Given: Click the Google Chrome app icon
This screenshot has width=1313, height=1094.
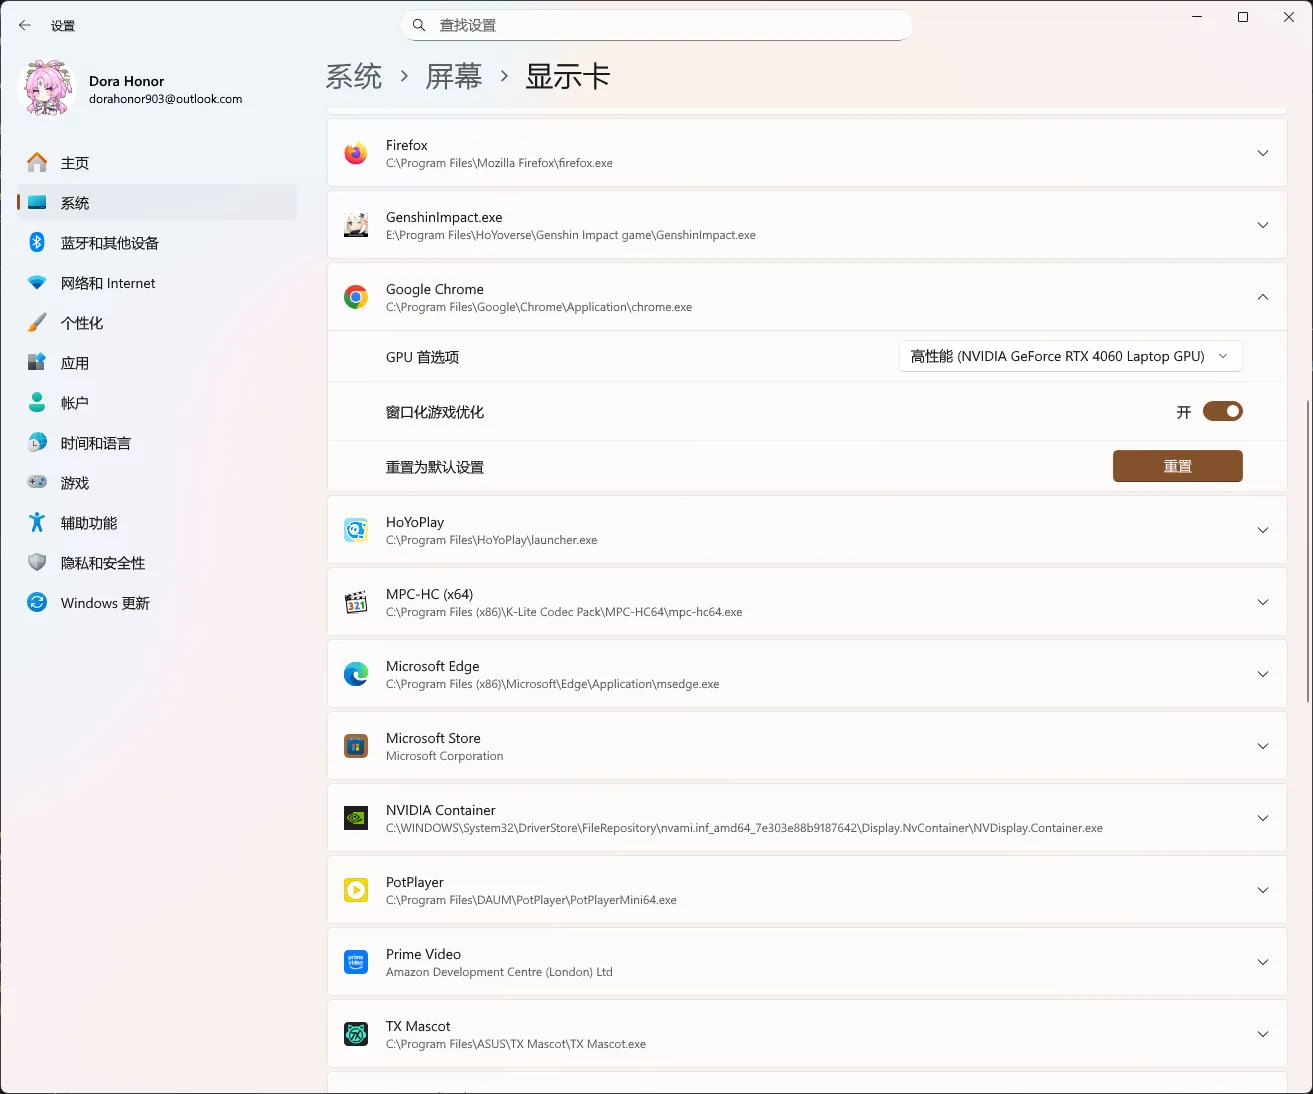Looking at the screenshot, I should 356,297.
